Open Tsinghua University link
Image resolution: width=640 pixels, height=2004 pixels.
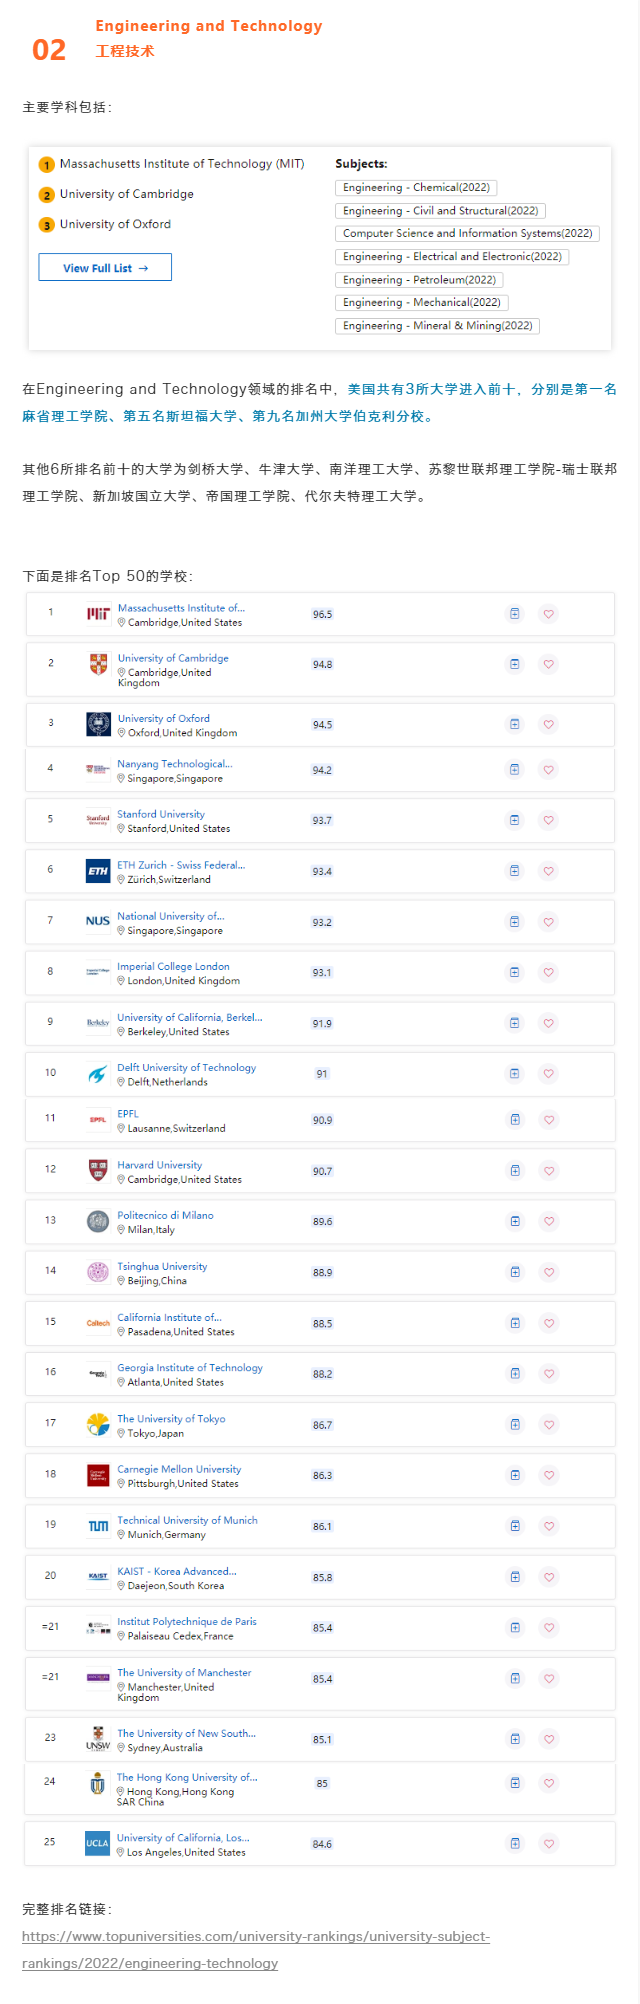click(x=163, y=1266)
